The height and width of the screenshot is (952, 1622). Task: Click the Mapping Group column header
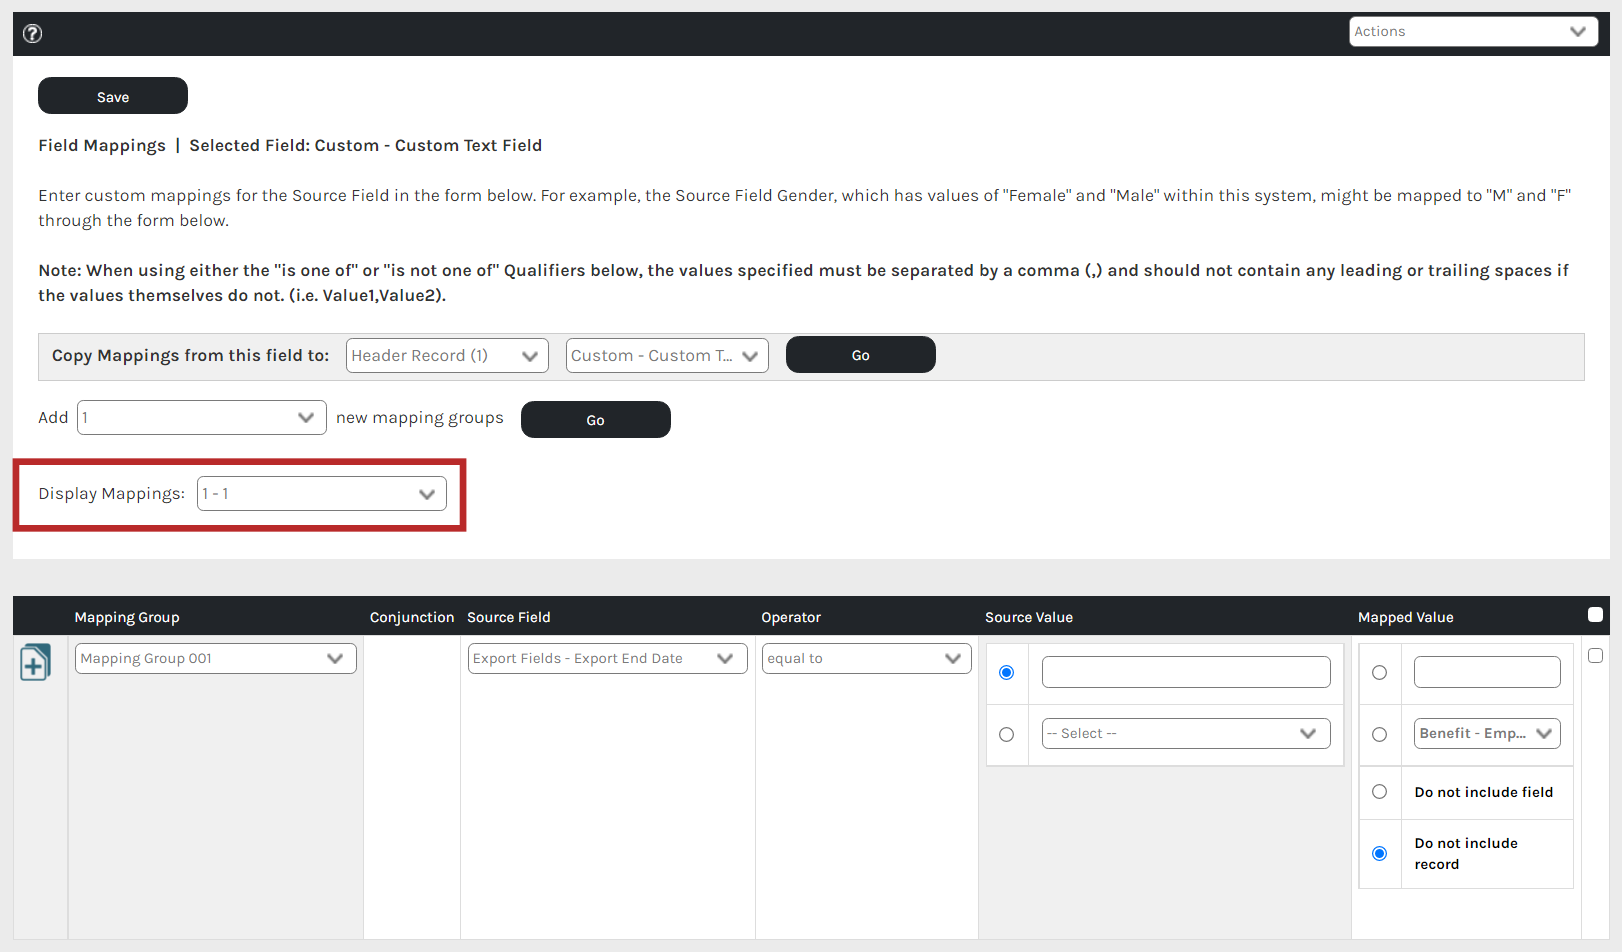(x=127, y=617)
